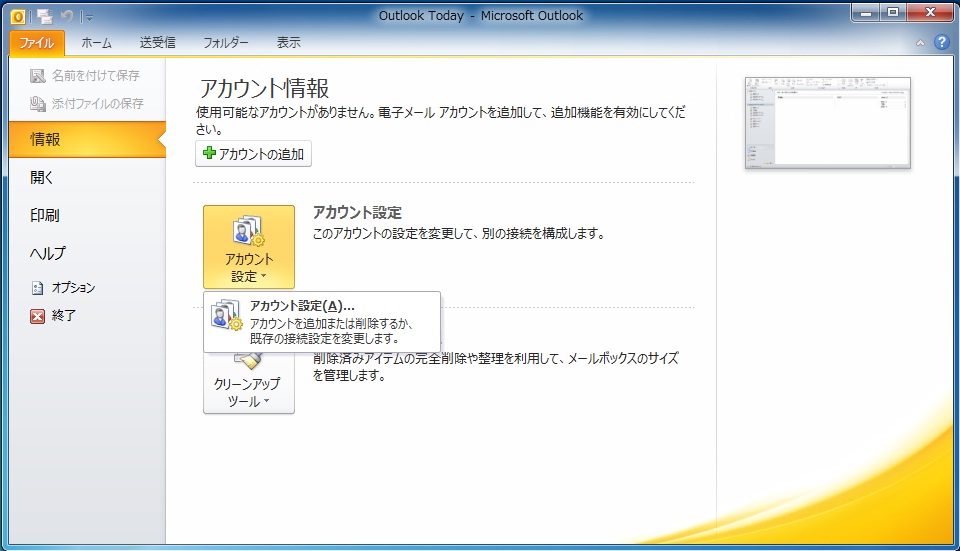Image resolution: width=960 pixels, height=551 pixels.
Task: Select ヘルプ in the Backstage sidebar
Action: tap(88, 253)
